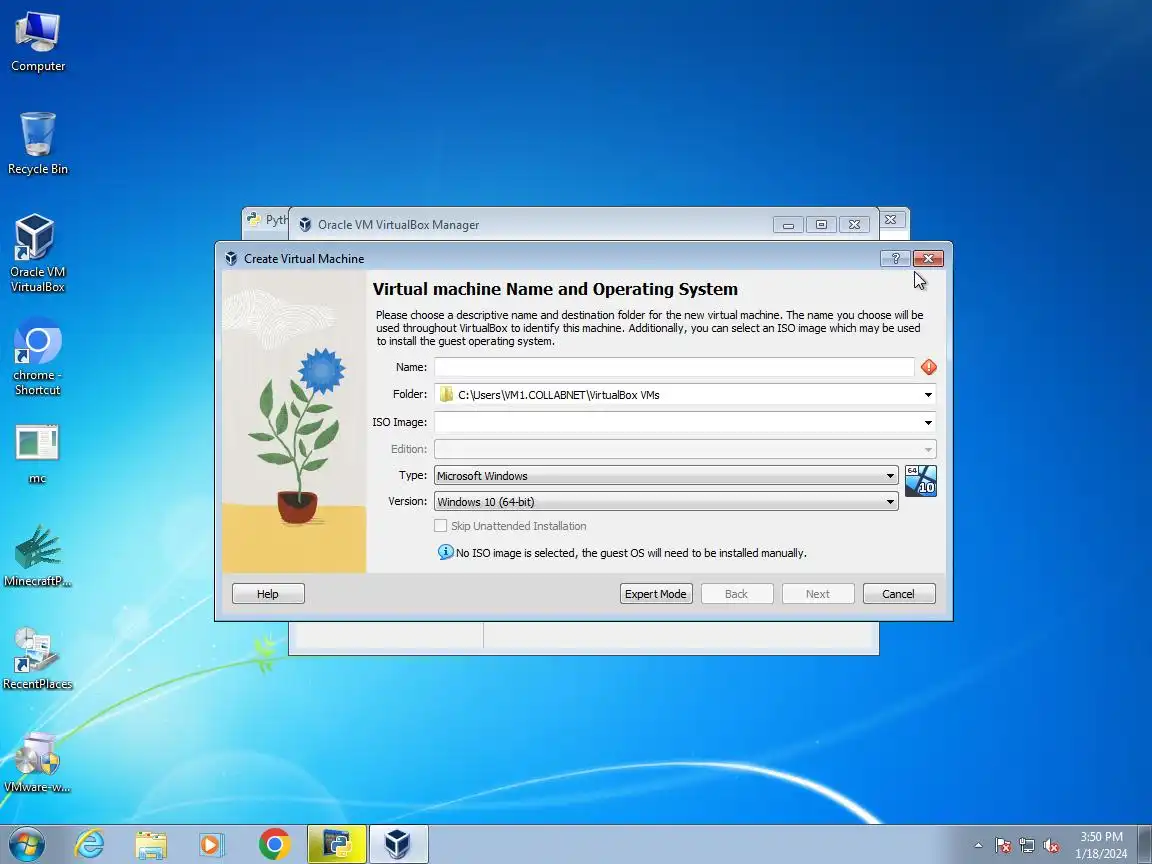Close the Python window behind VirtualBox Manager
Viewport: 1152px width, 864px height.
pyautogui.click(x=890, y=220)
